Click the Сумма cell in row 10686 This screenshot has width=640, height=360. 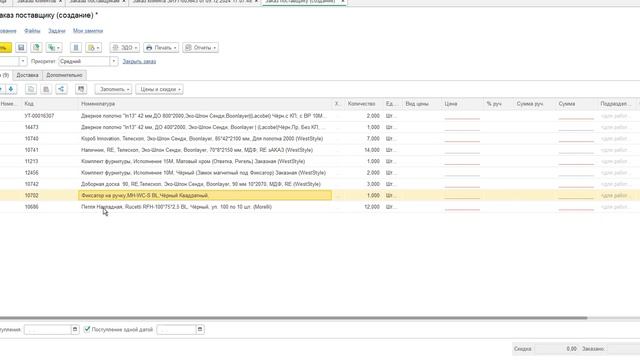pyautogui.click(x=576, y=207)
